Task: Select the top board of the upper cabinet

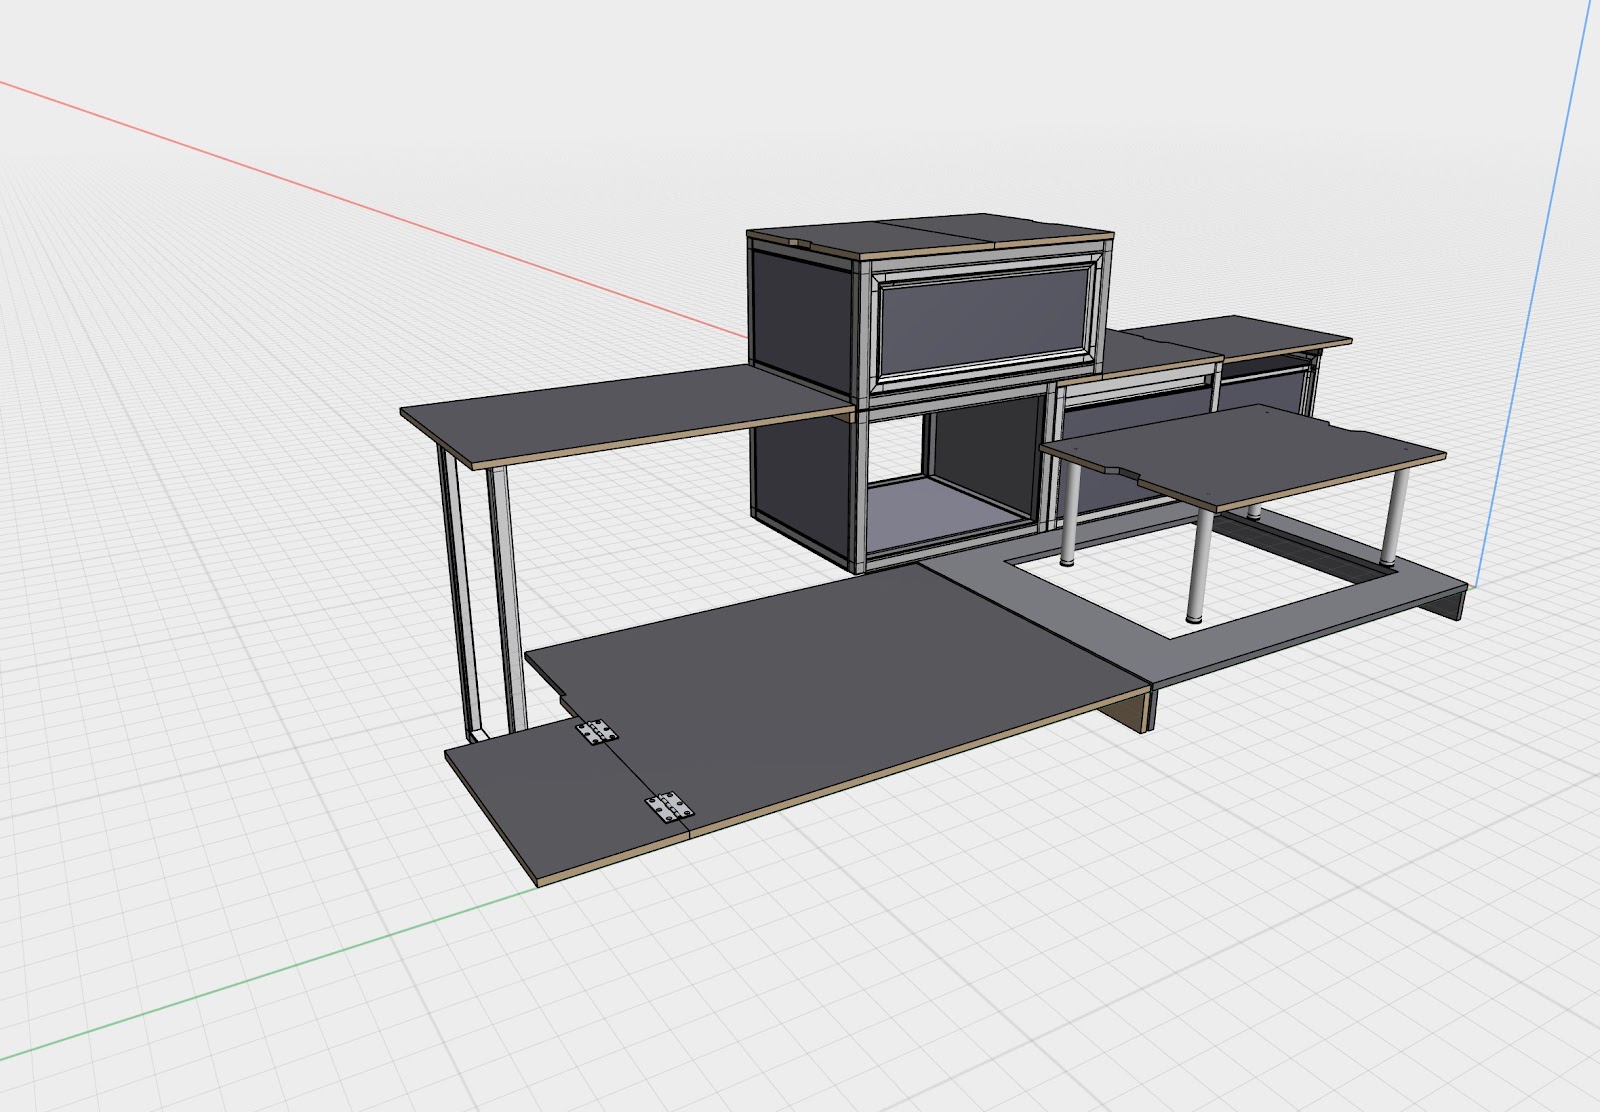Action: pyautogui.click(x=930, y=235)
